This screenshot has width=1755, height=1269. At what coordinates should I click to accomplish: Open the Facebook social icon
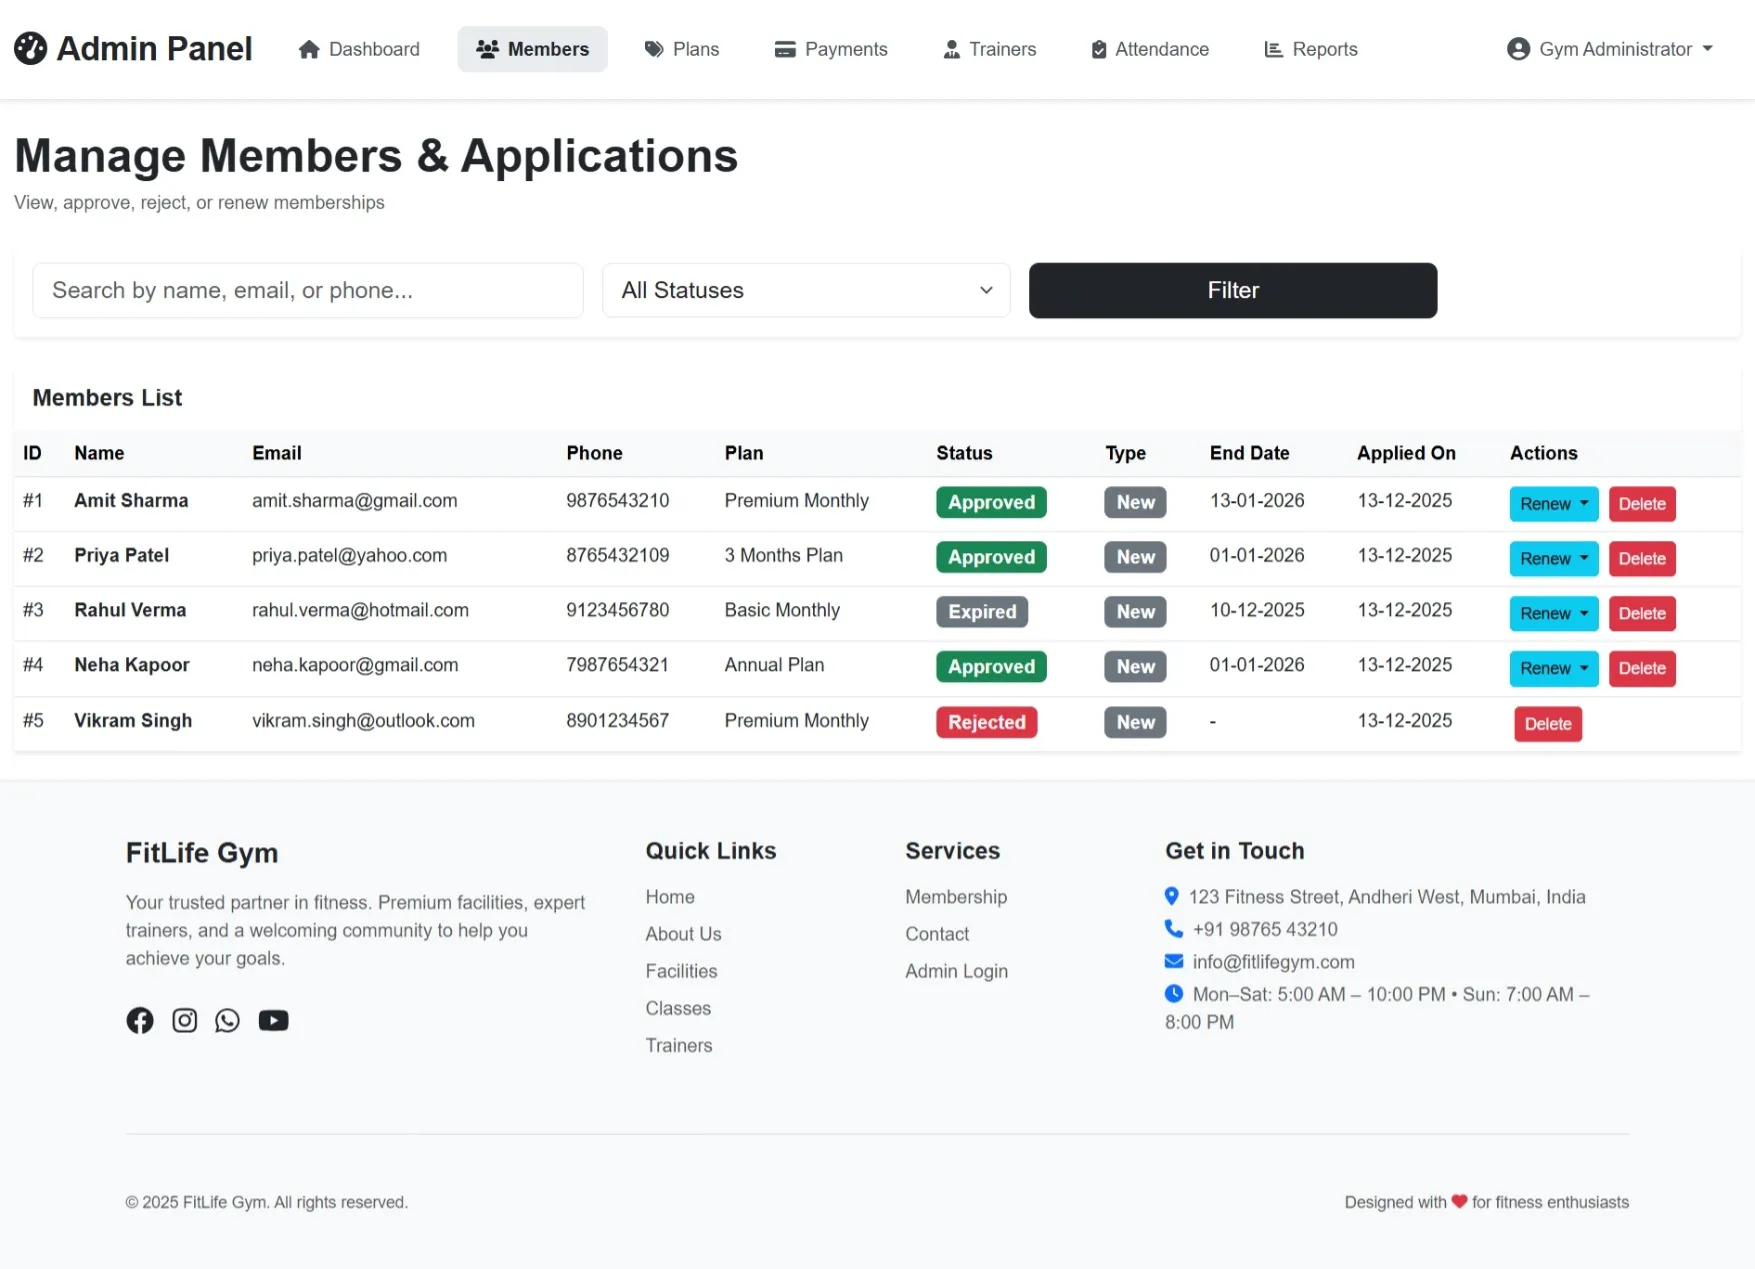click(140, 1020)
